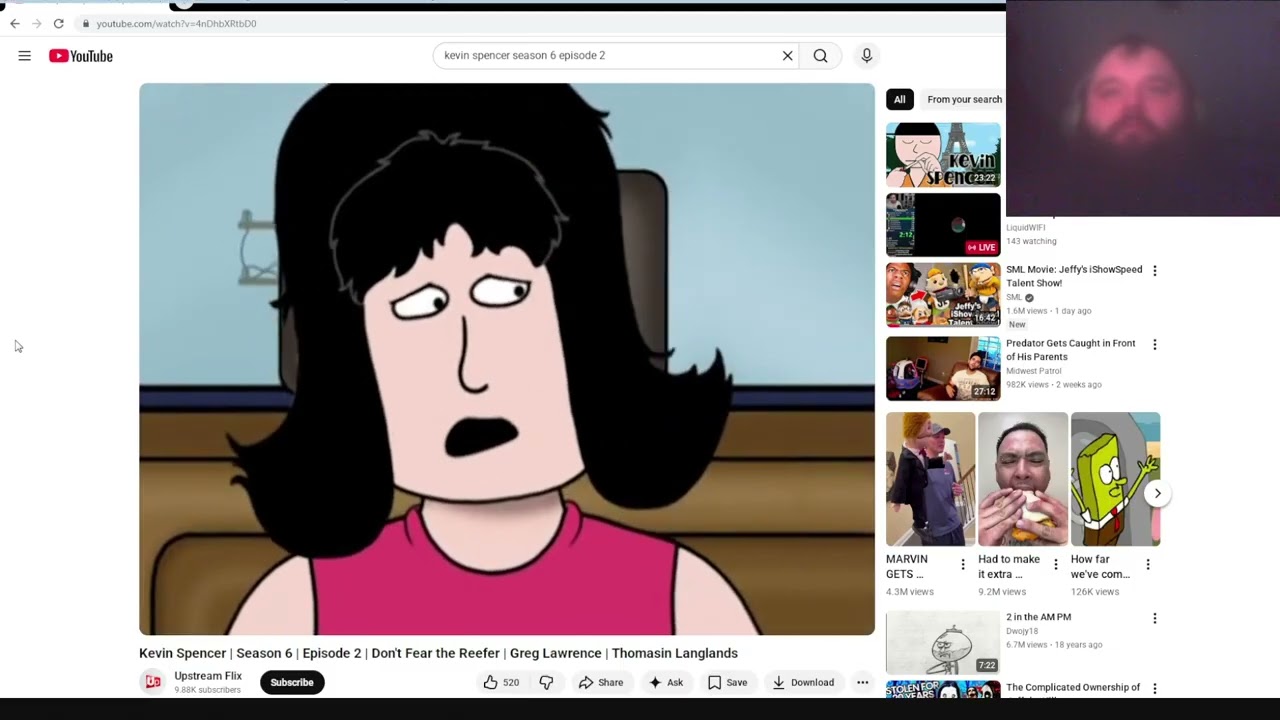Go back with browser back arrow
The height and width of the screenshot is (720, 1280).
point(15,23)
